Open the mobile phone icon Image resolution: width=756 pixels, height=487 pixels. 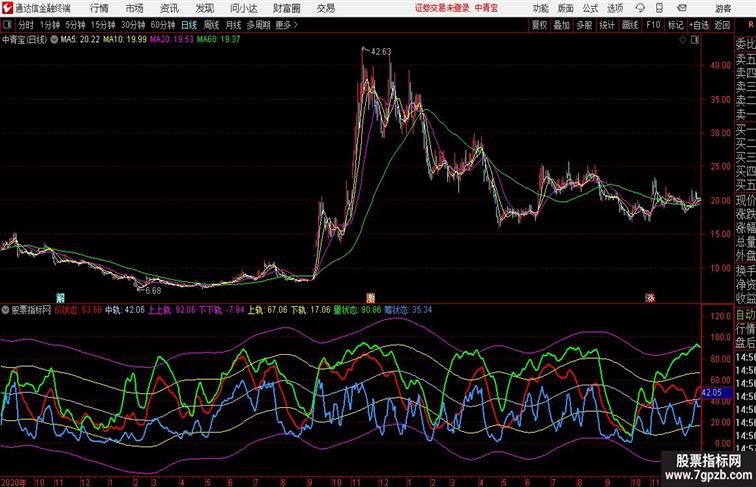tap(660, 8)
